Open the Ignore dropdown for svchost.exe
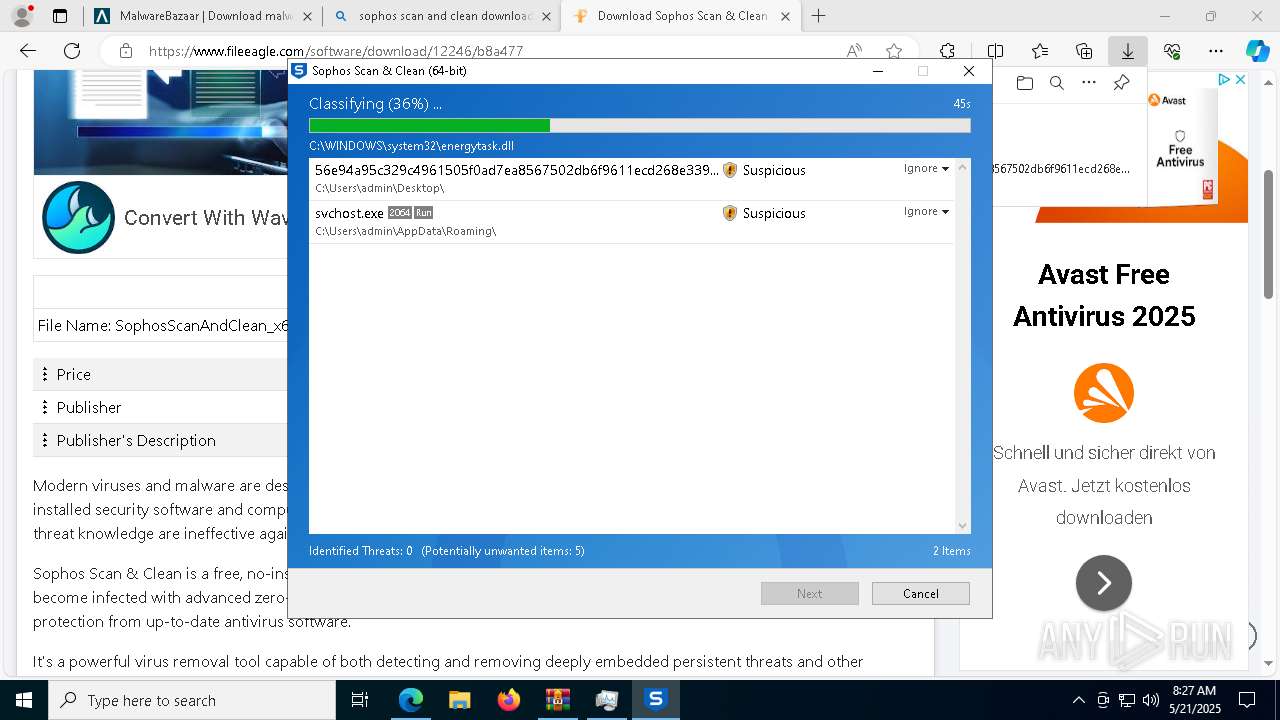This screenshot has width=1280, height=720. point(926,211)
